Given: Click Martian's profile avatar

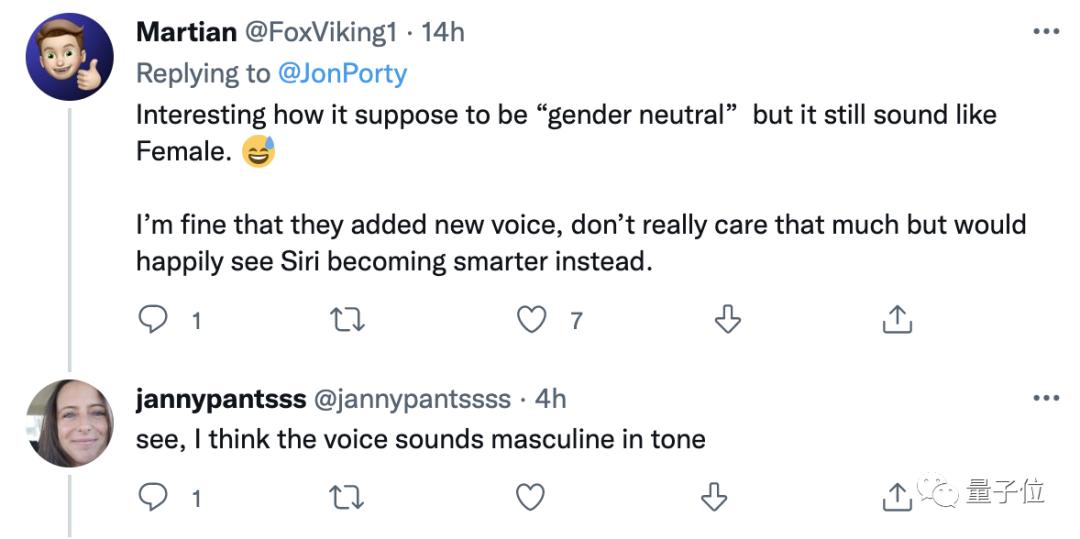Looking at the screenshot, I should click(x=68, y=57).
